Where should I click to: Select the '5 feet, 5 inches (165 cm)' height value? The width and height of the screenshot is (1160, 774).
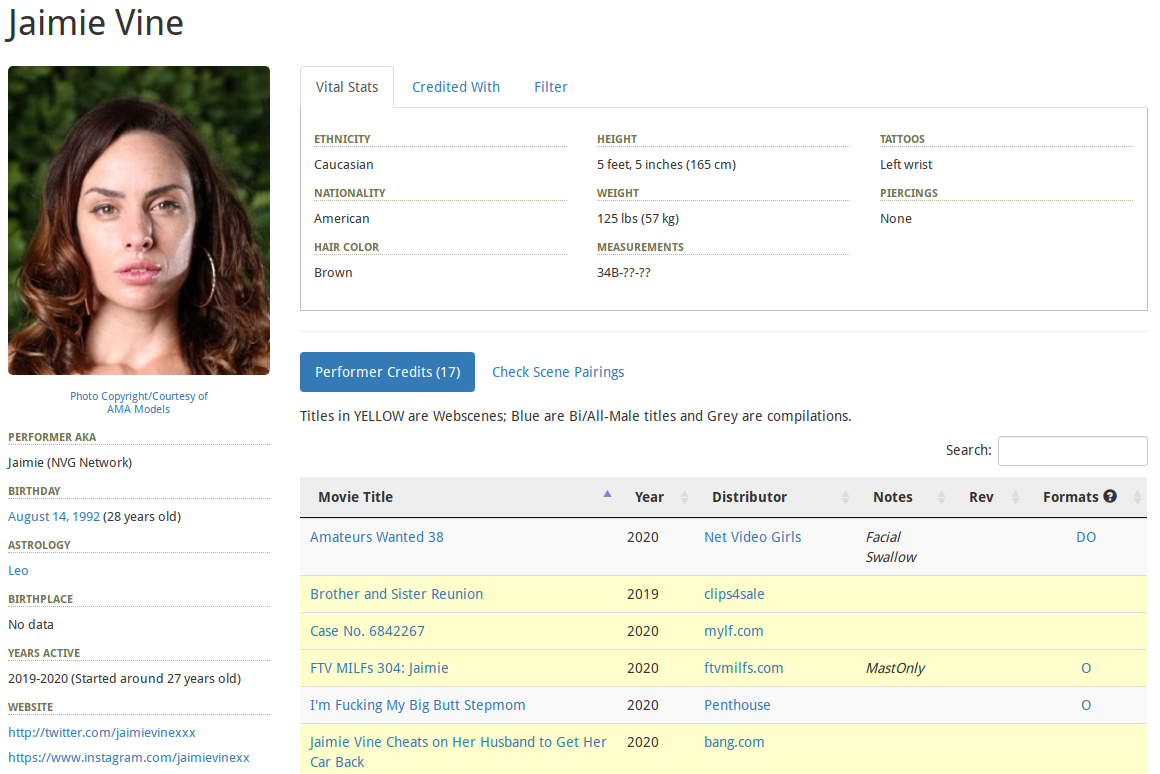[x=667, y=164]
